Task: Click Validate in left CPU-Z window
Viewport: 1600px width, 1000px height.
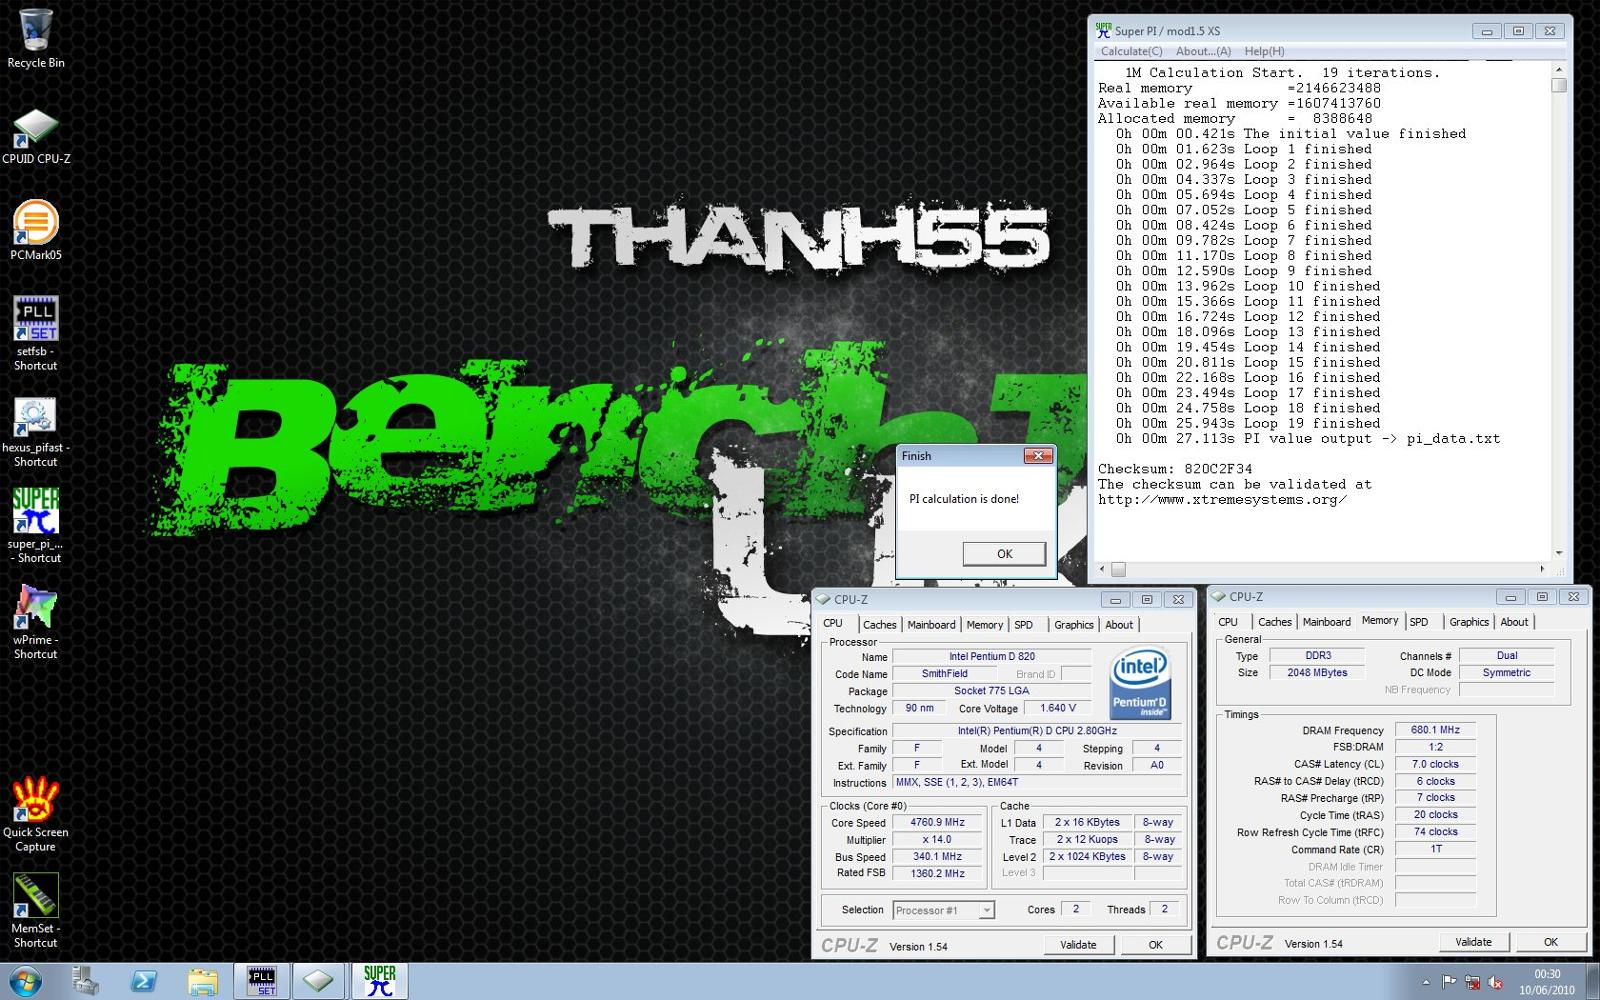Action: coord(1078,945)
